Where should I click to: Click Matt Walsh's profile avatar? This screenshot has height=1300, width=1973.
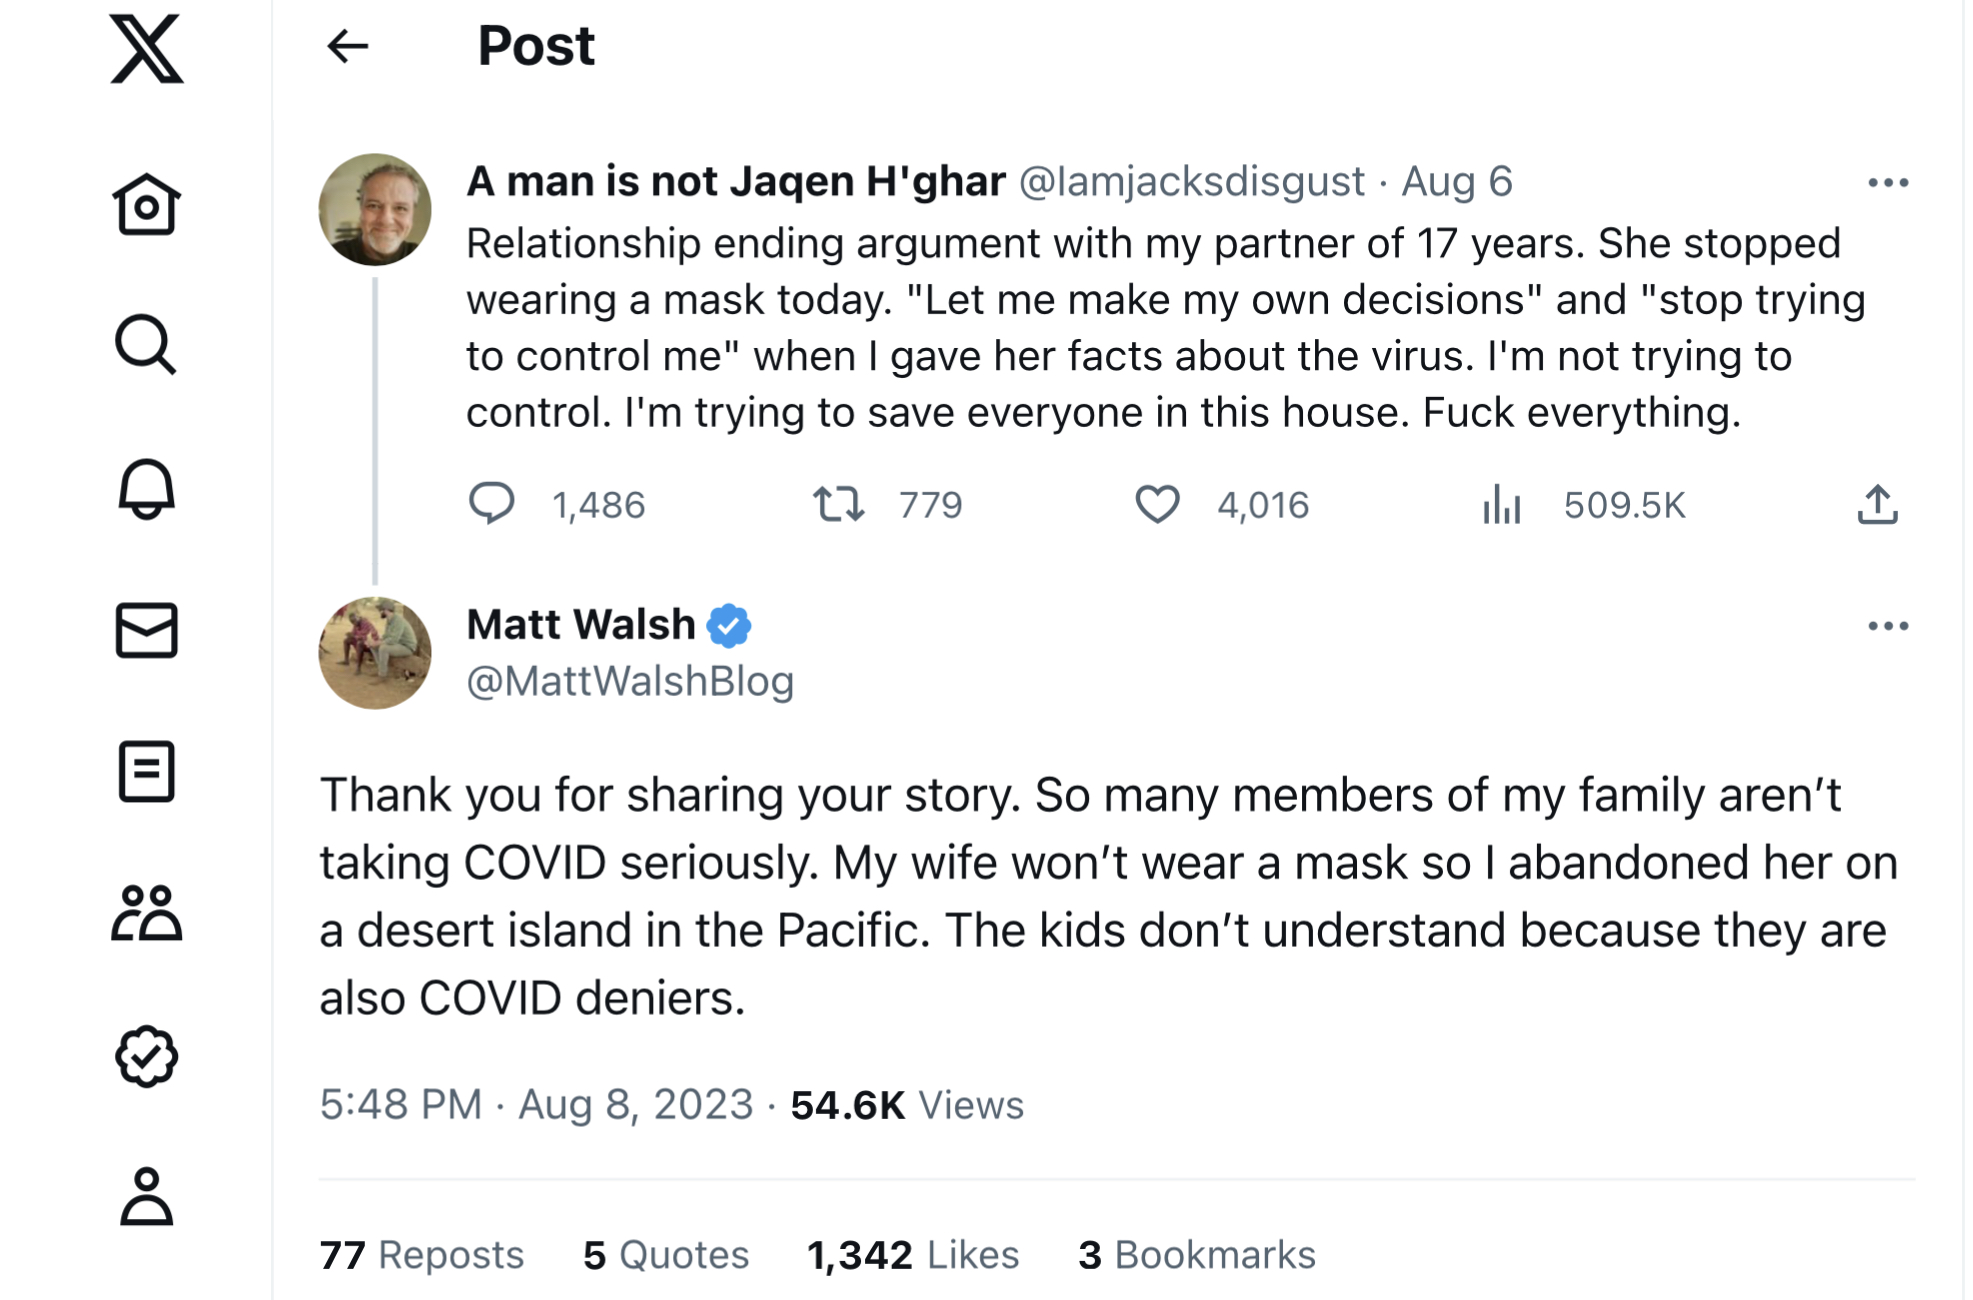[375, 653]
